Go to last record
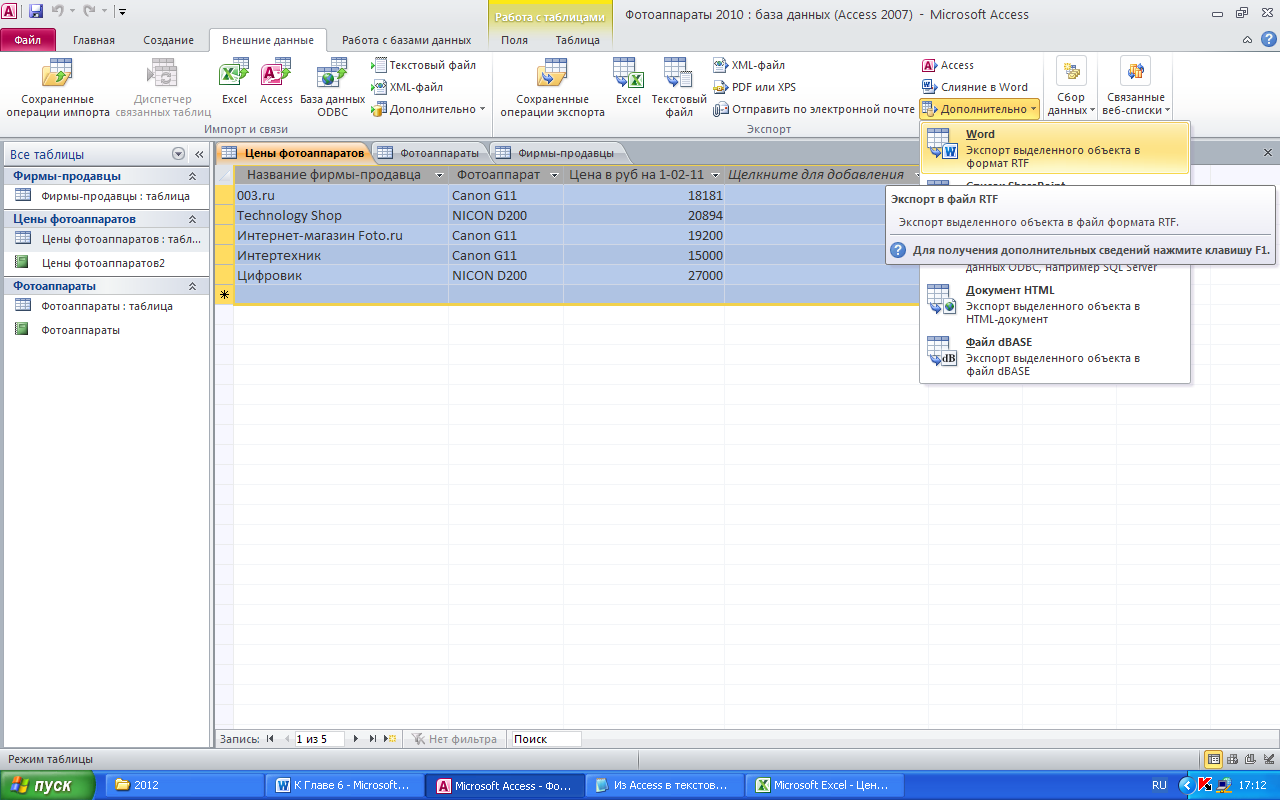 pos(373,739)
